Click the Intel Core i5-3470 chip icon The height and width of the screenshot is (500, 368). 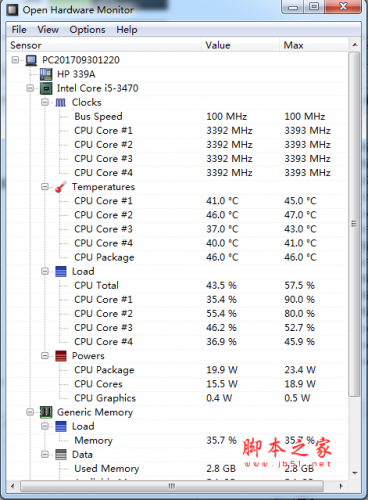46,88
